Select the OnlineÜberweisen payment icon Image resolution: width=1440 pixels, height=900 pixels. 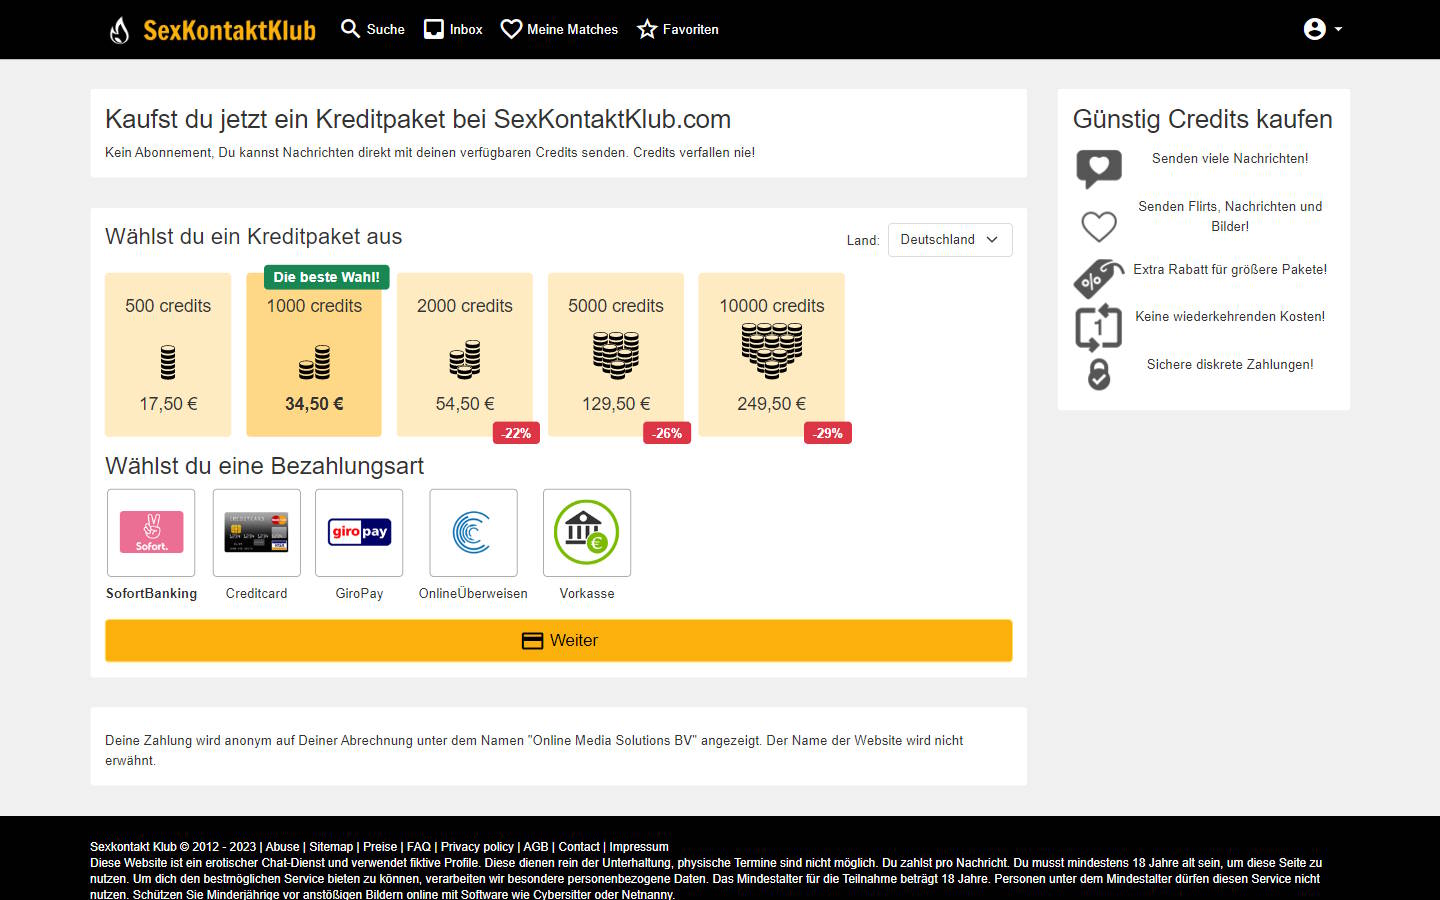[473, 532]
